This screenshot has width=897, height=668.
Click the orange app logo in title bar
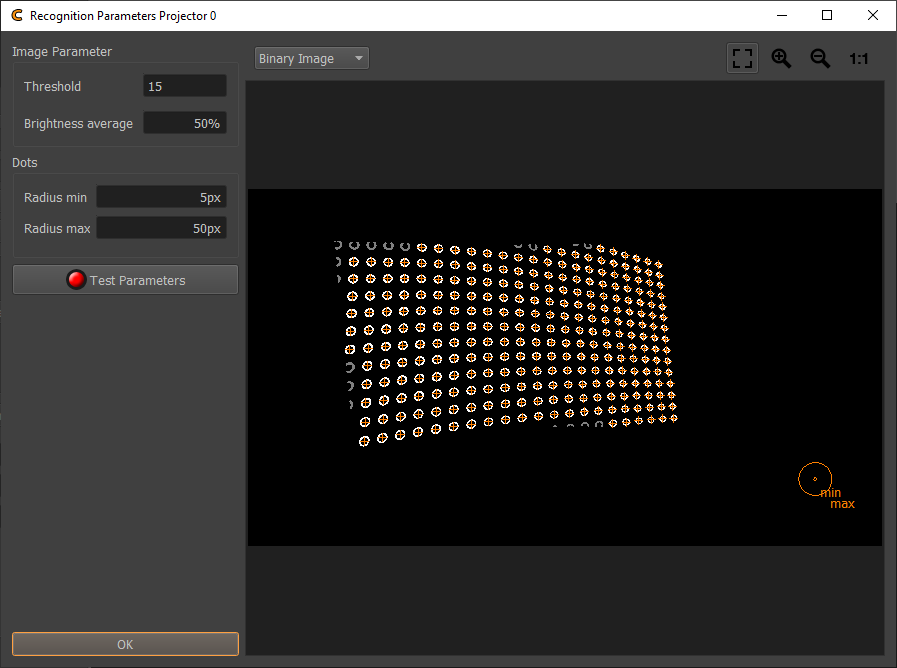point(16,16)
